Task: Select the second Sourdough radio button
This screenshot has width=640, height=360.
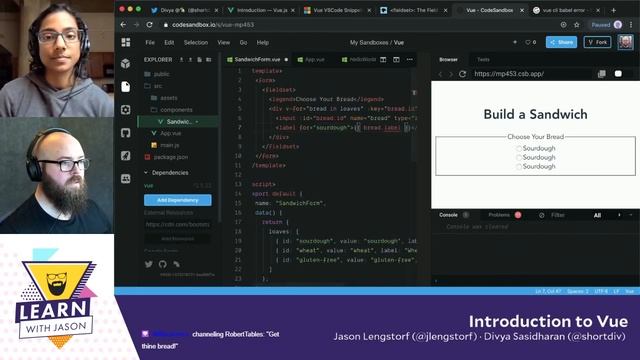Action: [x=519, y=158]
